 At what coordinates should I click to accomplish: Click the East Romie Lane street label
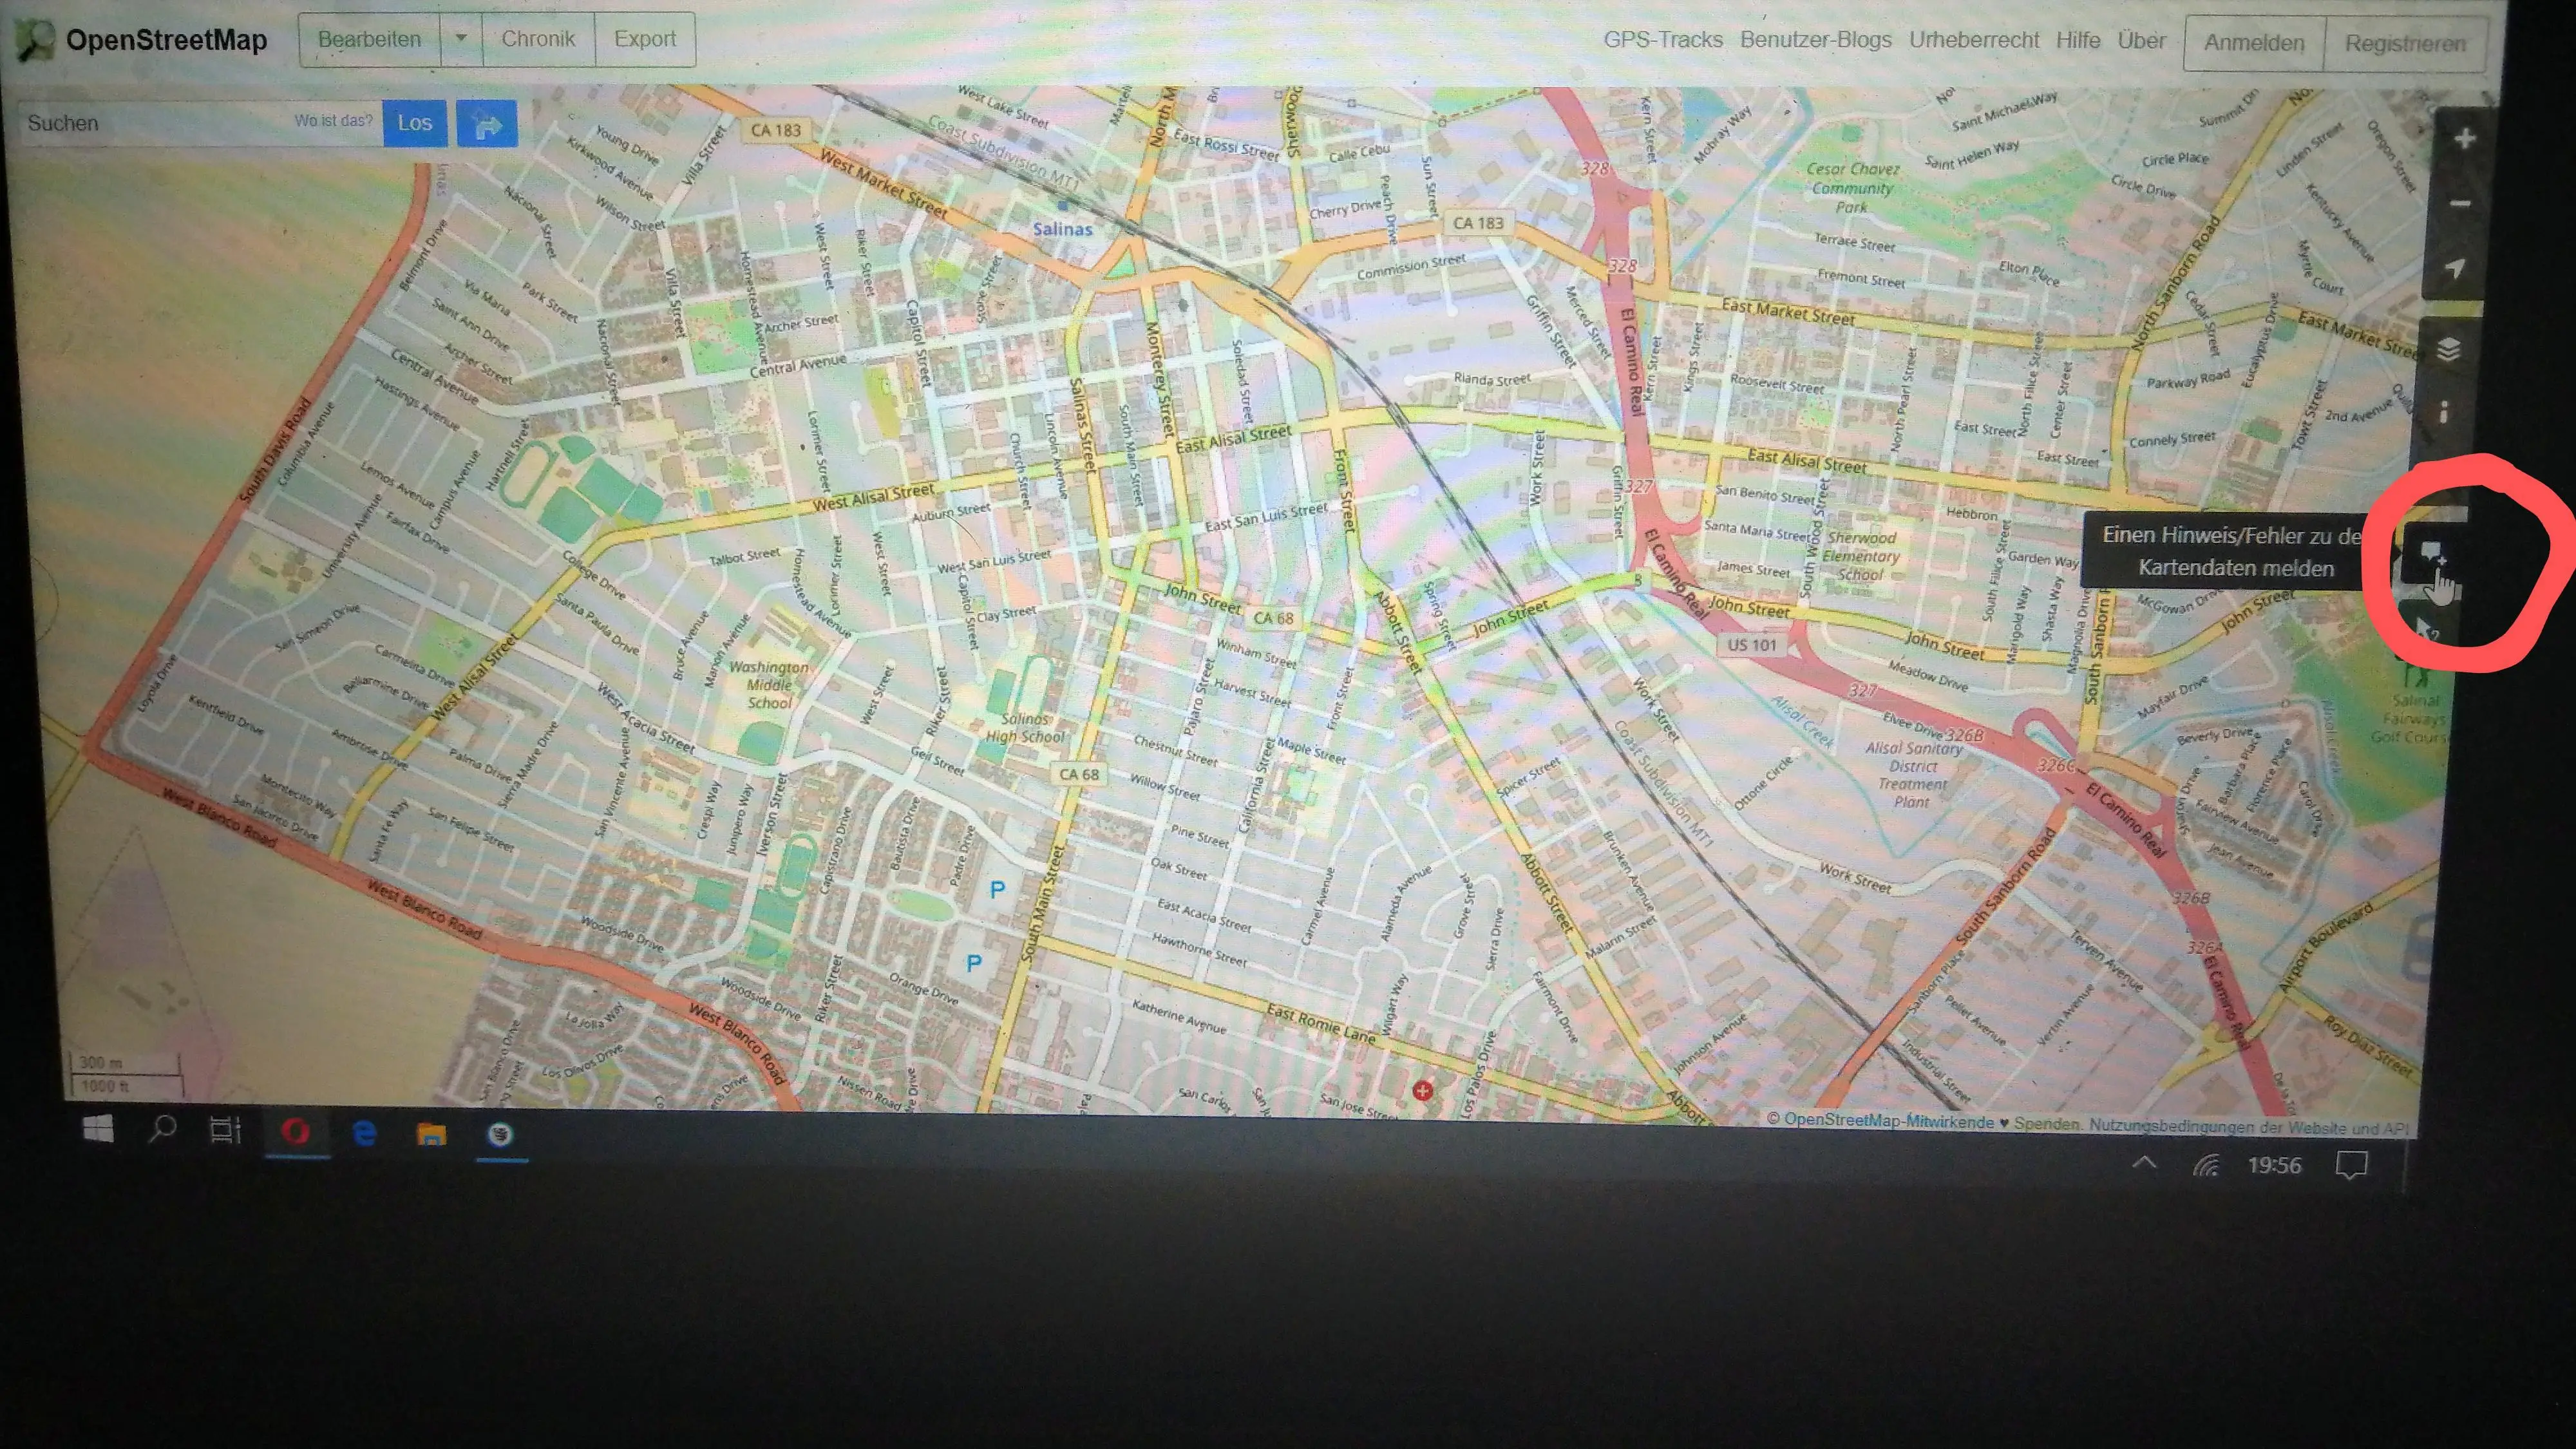(1321, 1024)
